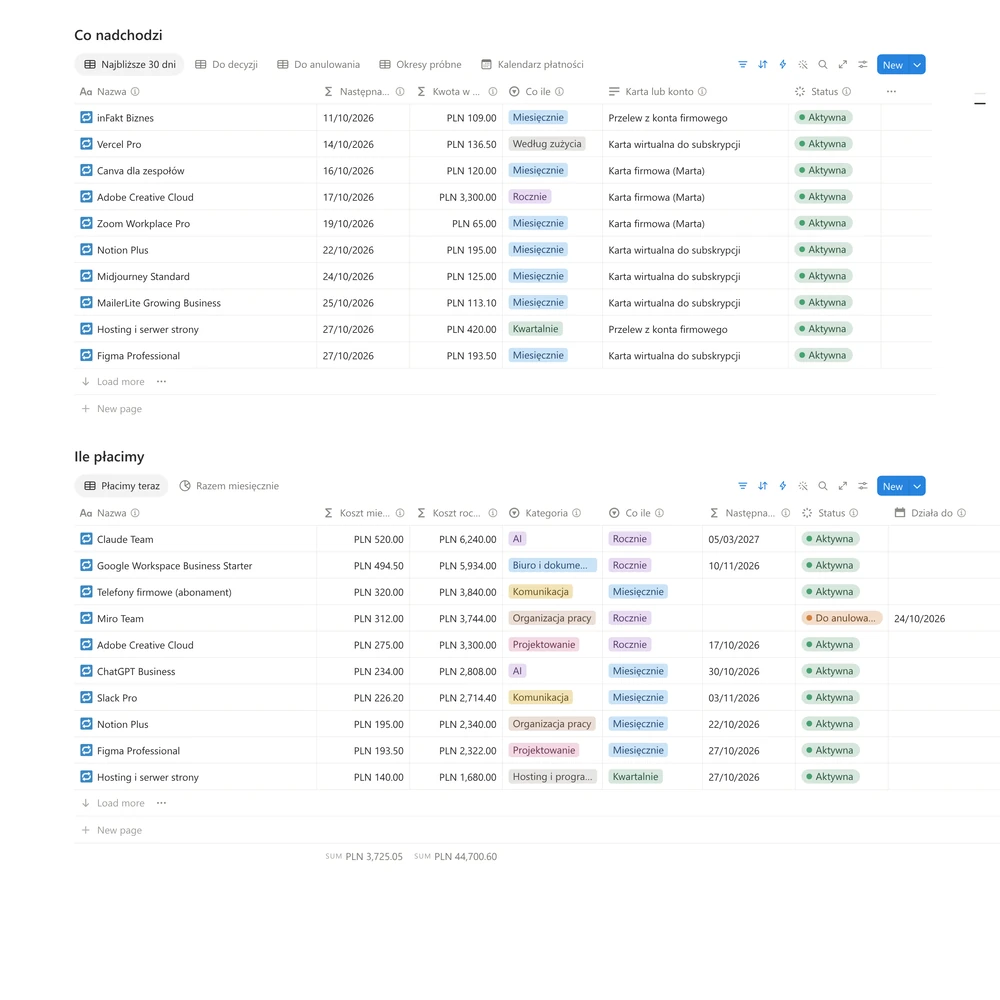
Task: Expand Load more in Co nadchodzi table
Action: pyautogui.click(x=114, y=381)
